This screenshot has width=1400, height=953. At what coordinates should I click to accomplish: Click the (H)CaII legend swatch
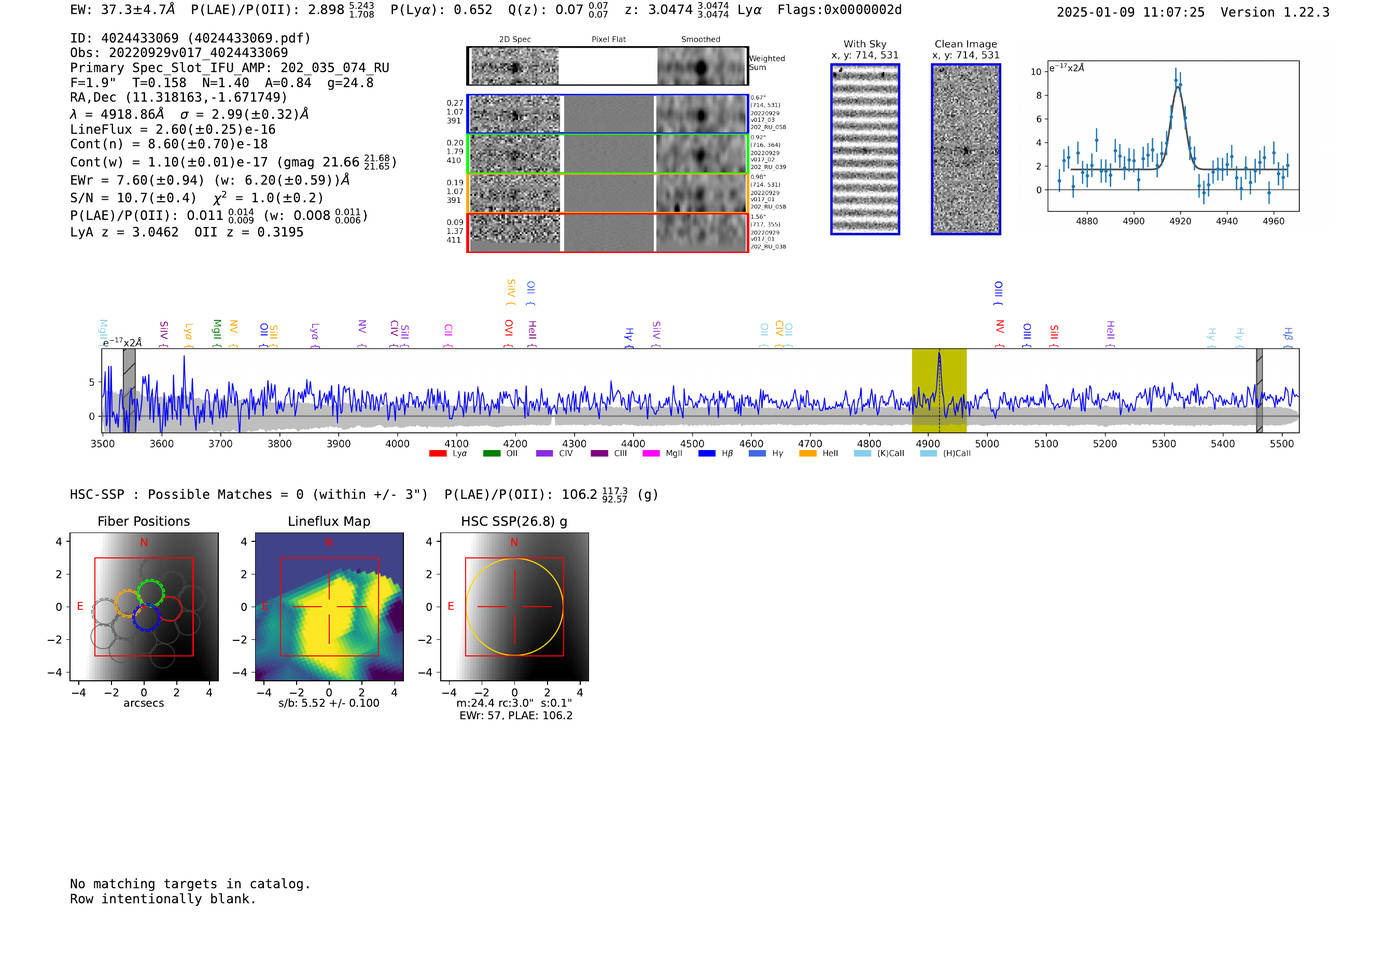click(x=928, y=453)
